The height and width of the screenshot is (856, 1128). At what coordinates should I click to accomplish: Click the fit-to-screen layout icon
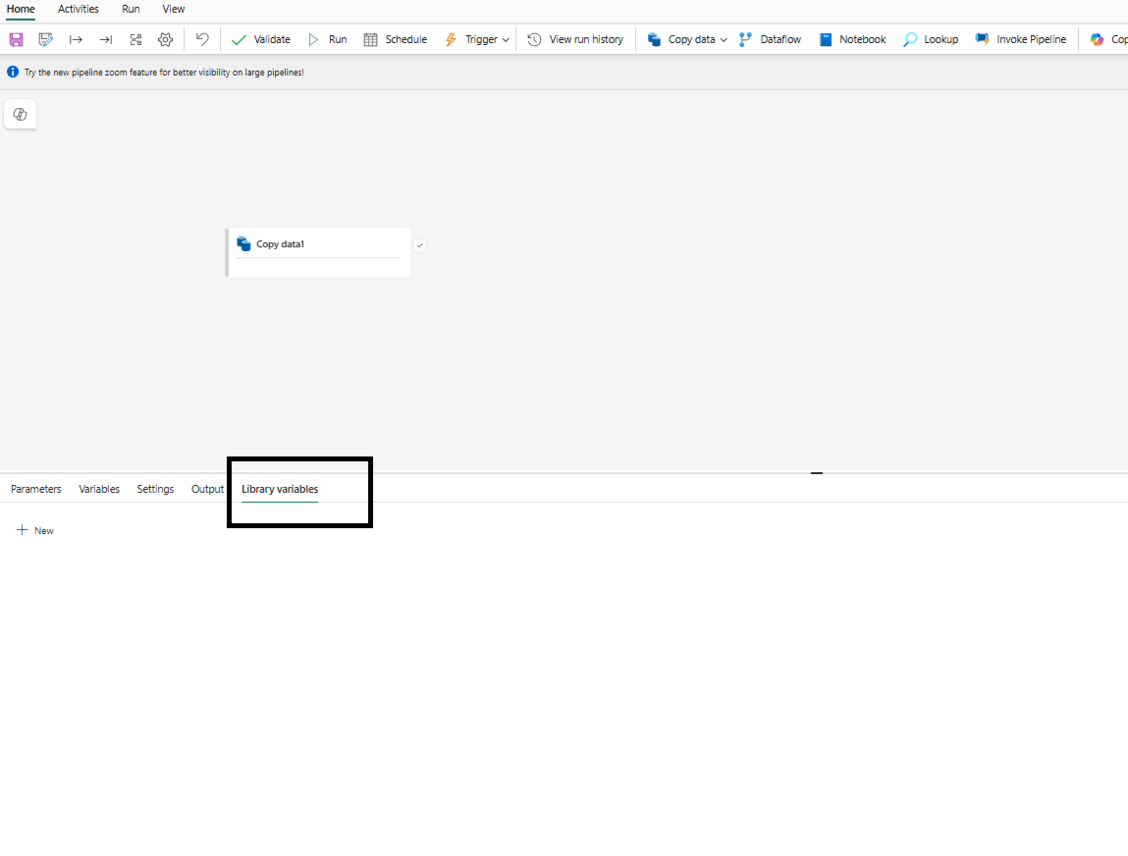click(135, 40)
